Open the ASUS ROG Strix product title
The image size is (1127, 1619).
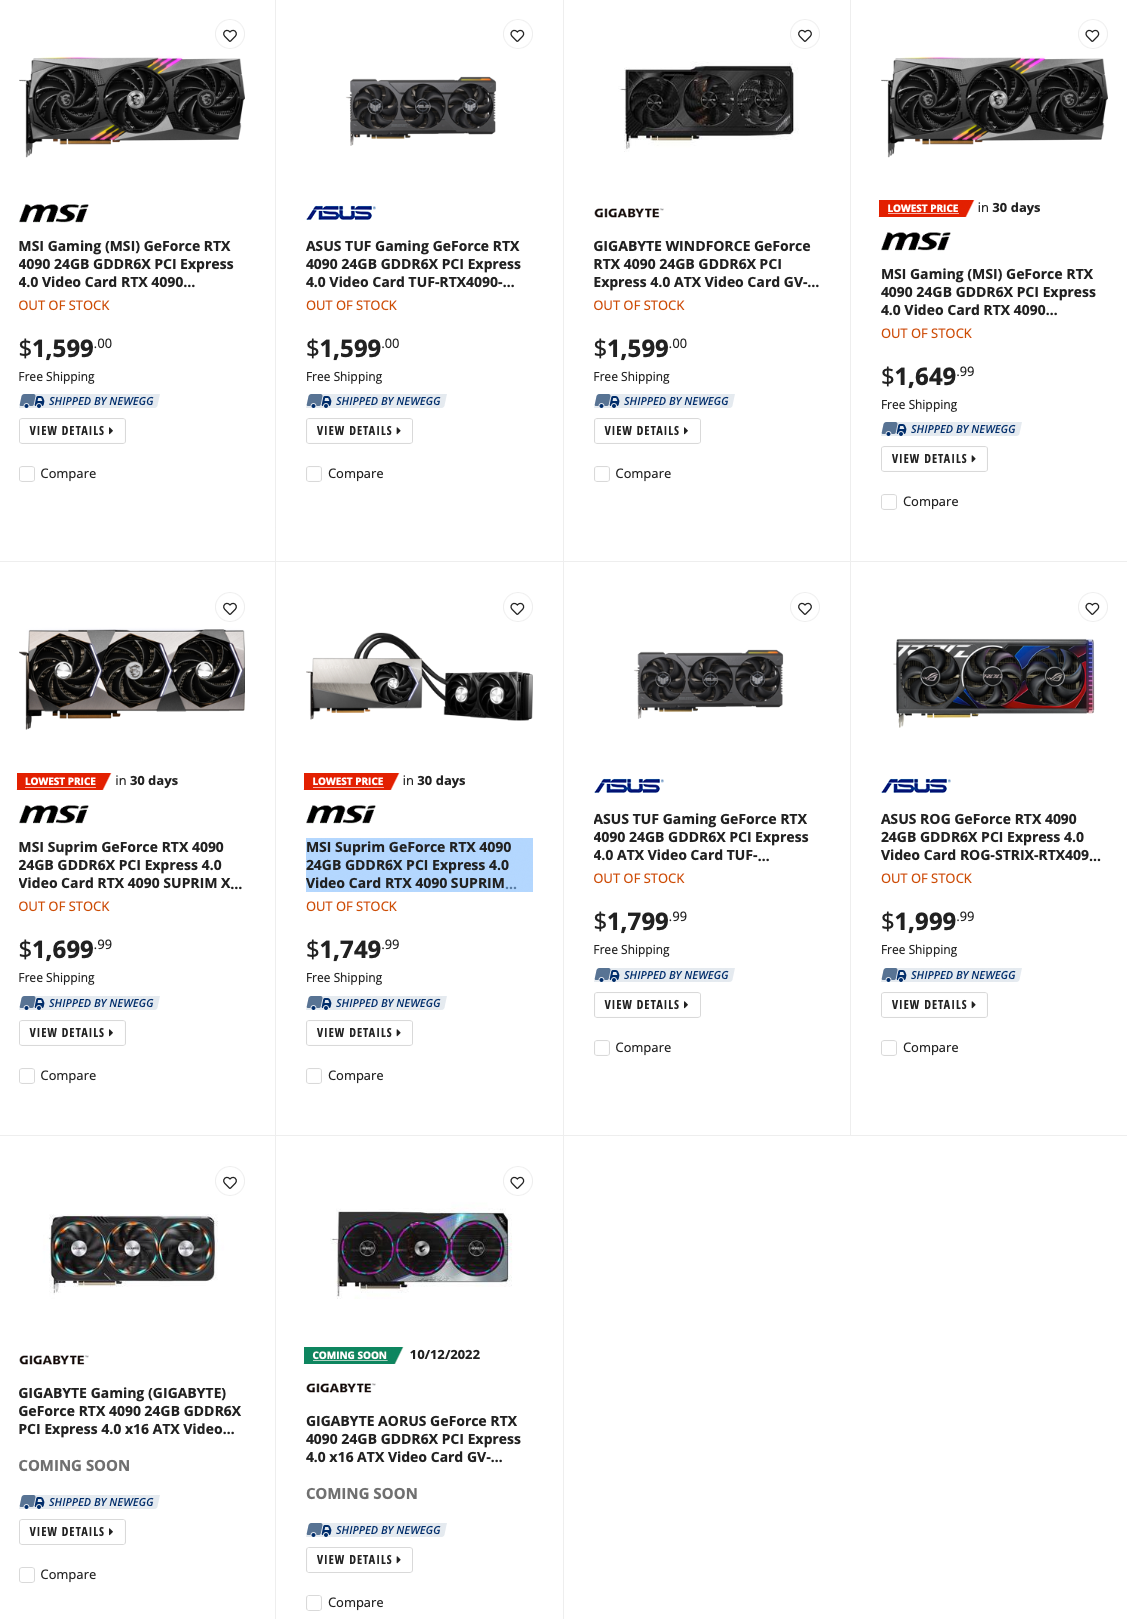click(990, 836)
